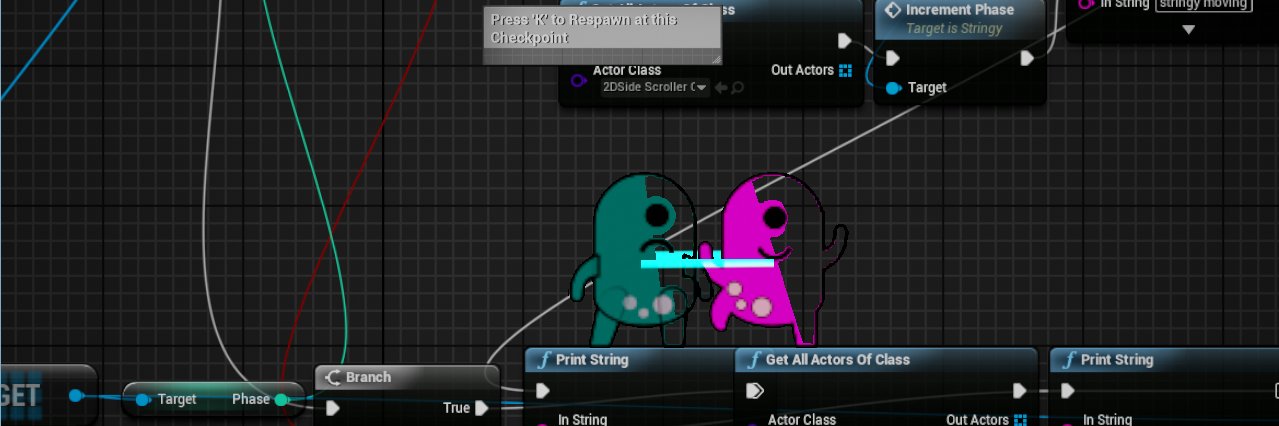
Task: Click the Phase output pin
Action: click(282, 400)
